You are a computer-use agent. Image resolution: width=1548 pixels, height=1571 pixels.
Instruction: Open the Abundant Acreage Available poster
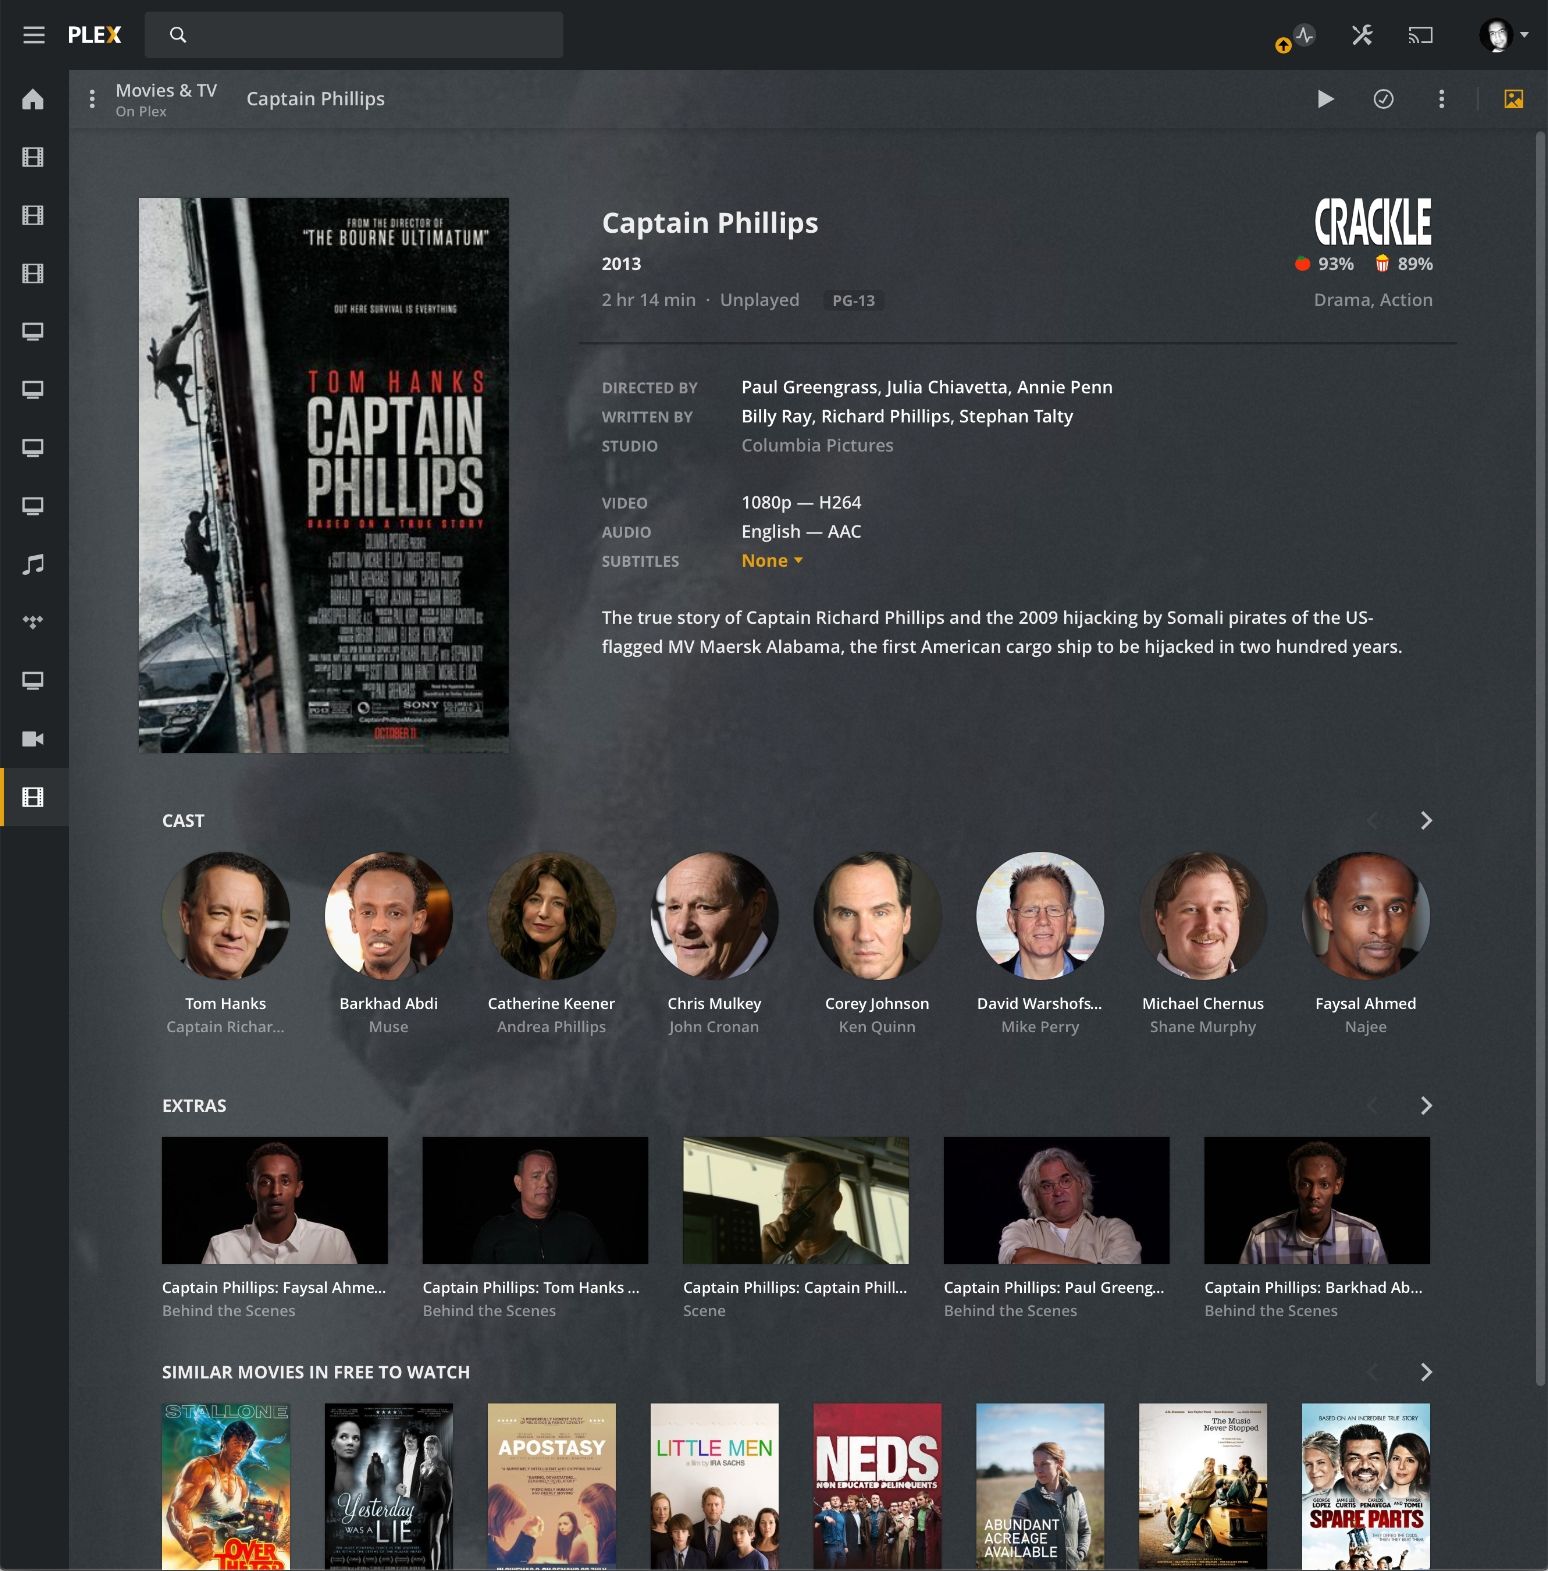(1040, 1486)
